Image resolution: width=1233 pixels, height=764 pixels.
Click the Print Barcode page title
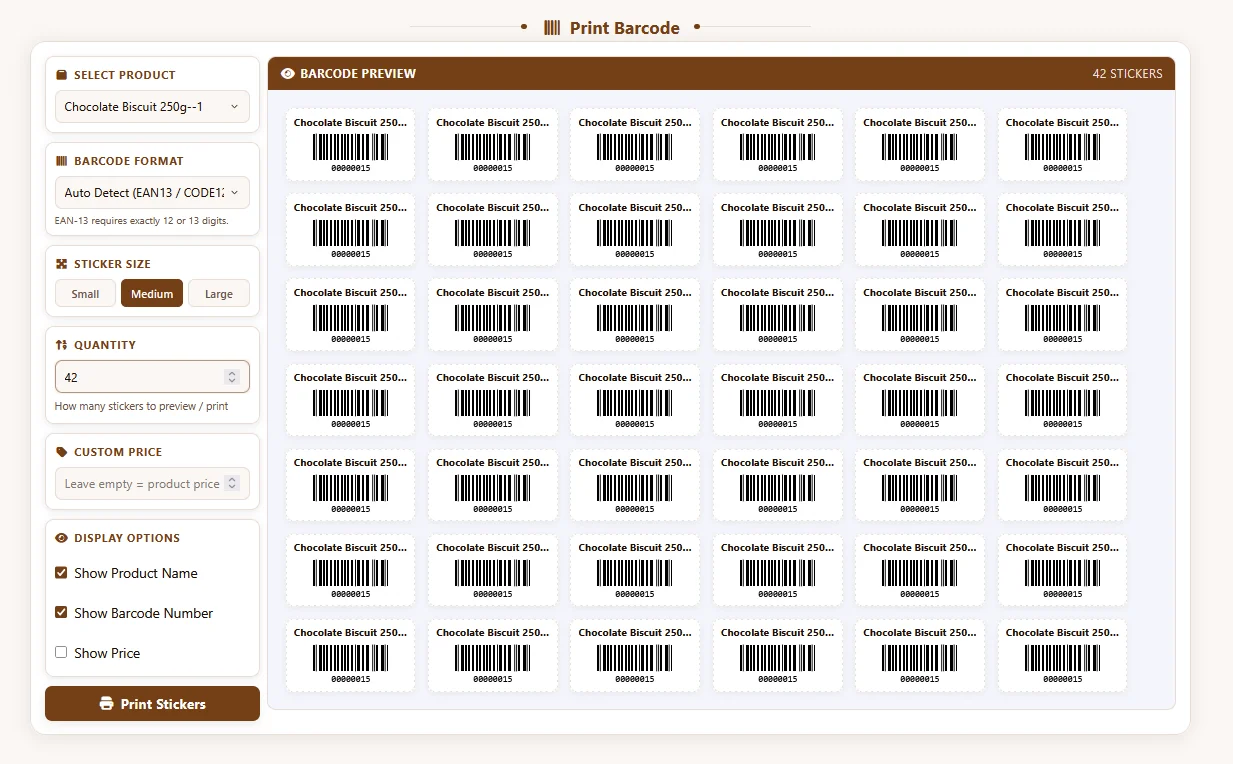625,28
